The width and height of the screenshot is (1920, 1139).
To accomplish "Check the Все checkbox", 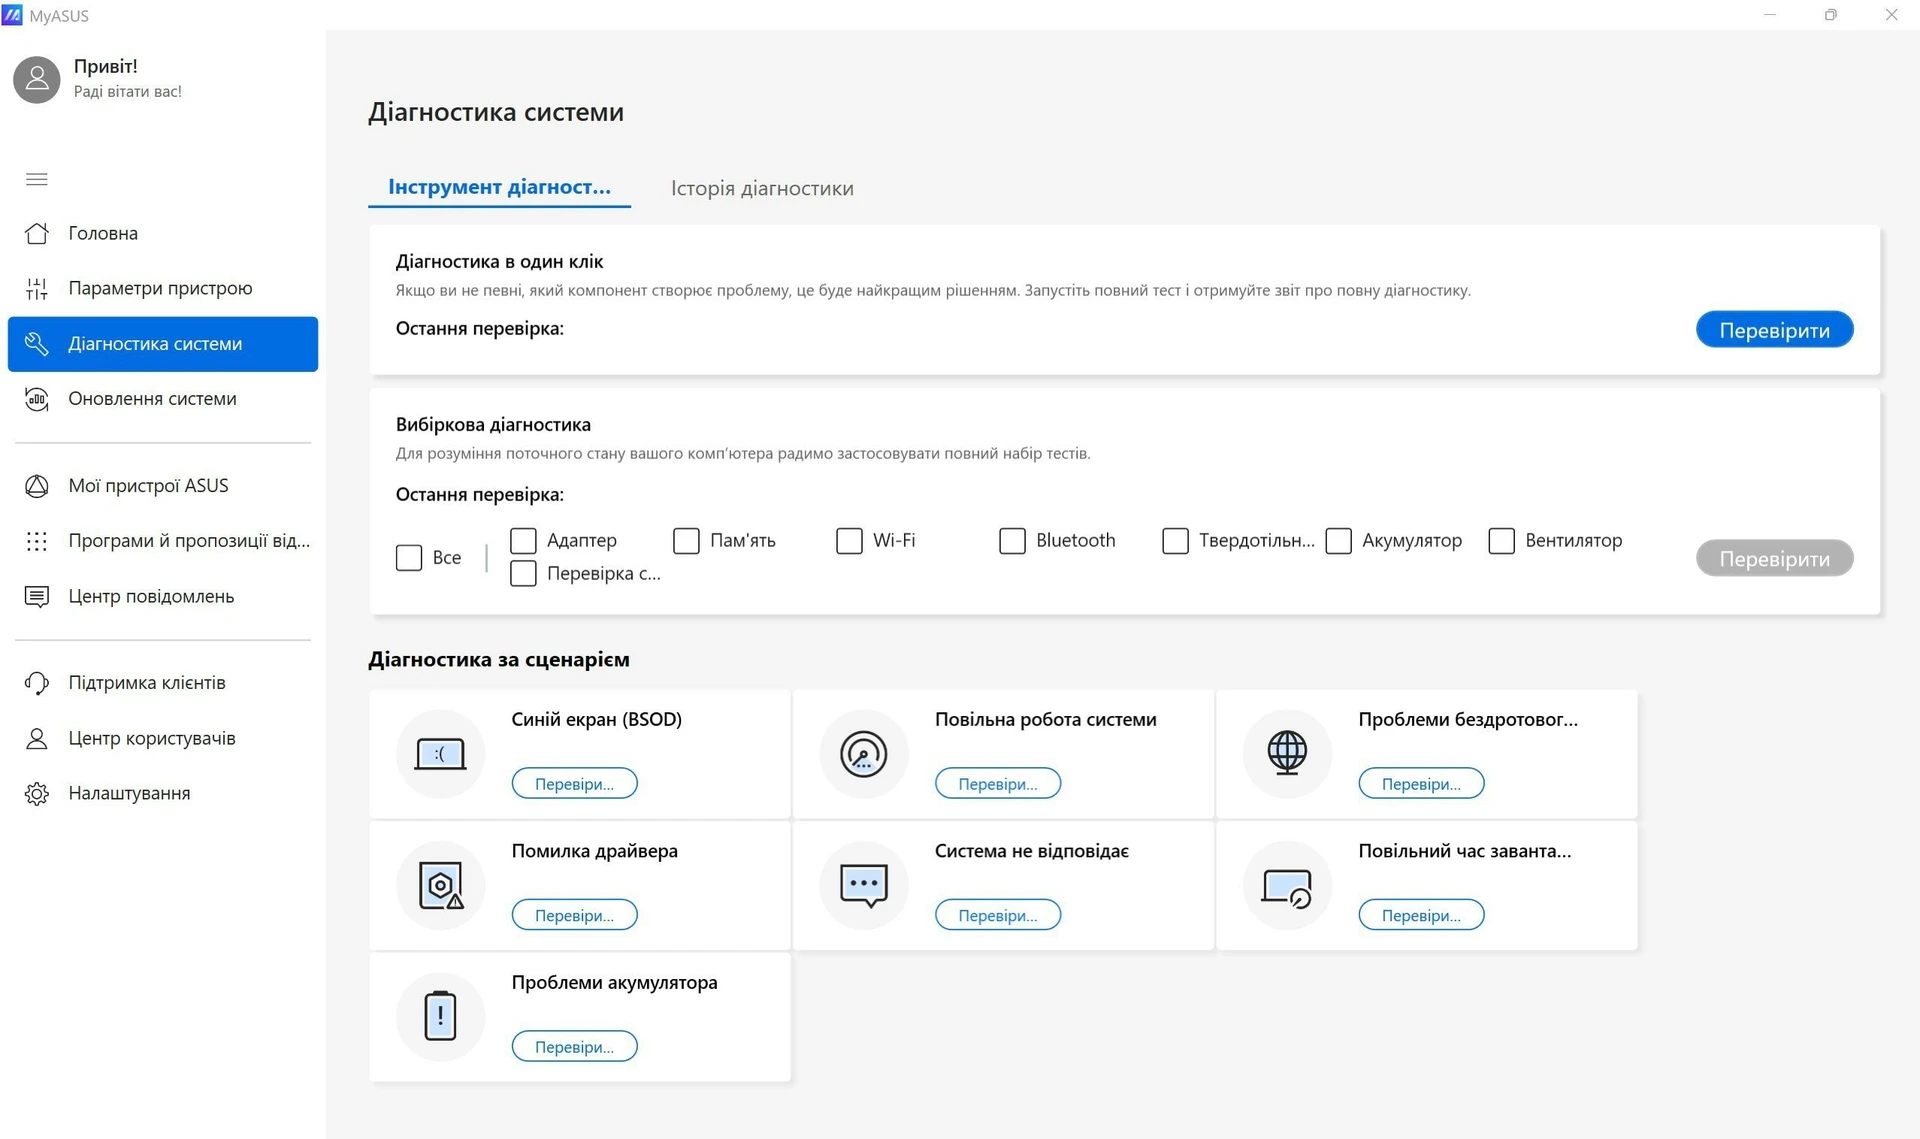I will 409,557.
